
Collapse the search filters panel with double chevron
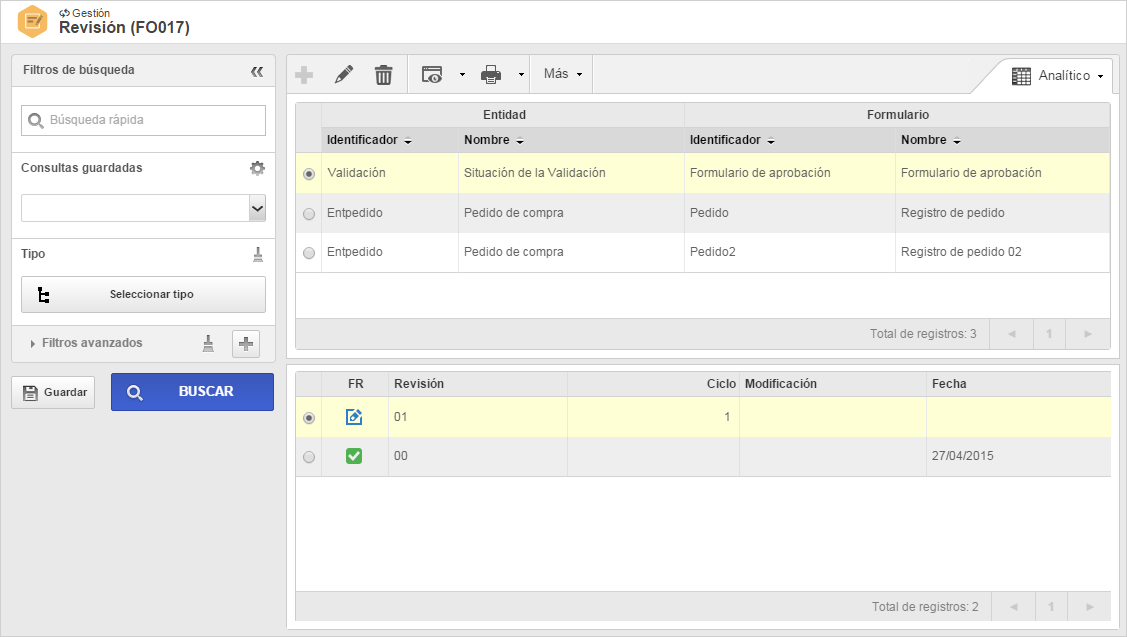tap(257, 71)
